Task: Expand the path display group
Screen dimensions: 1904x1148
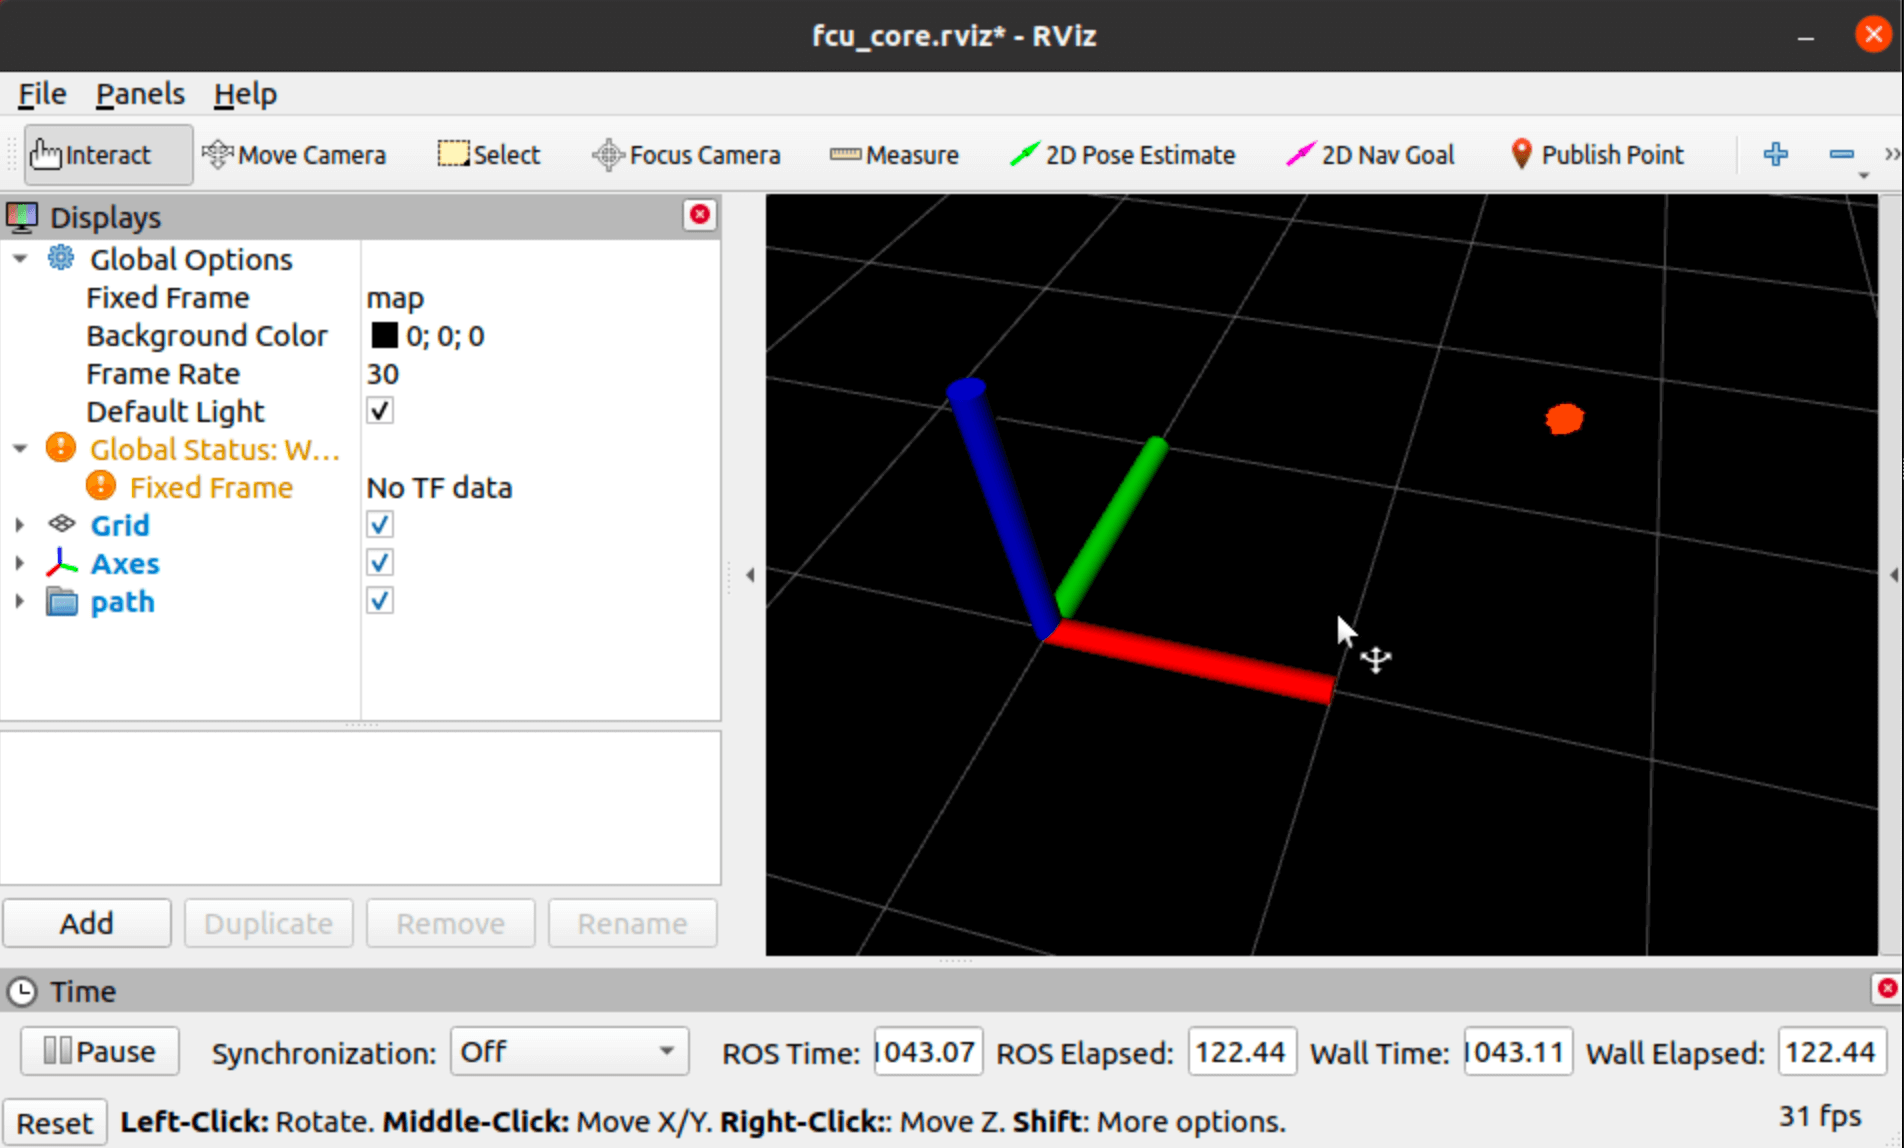Action: click(x=19, y=602)
